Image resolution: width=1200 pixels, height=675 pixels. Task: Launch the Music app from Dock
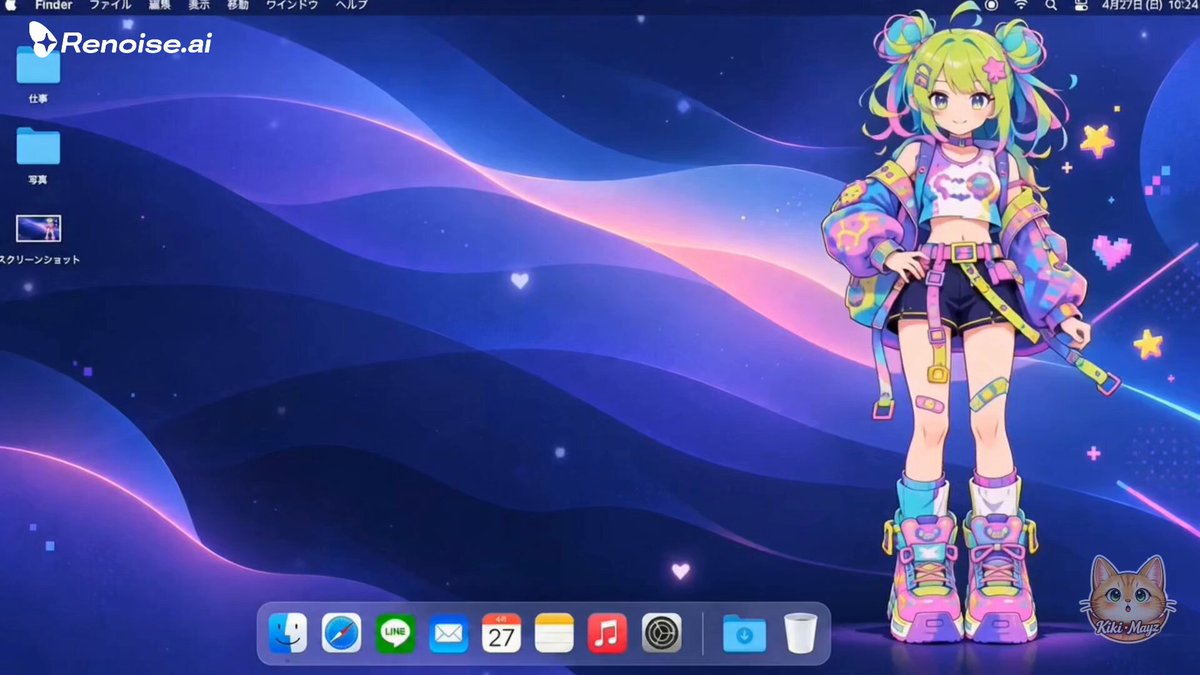click(607, 633)
